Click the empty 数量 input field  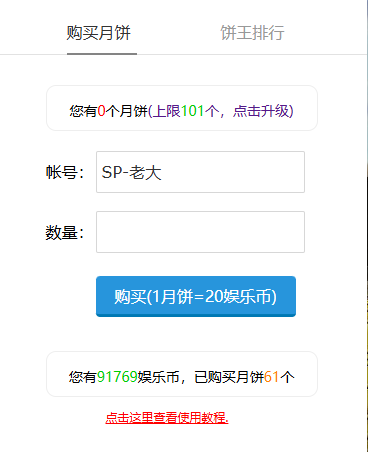coord(200,232)
